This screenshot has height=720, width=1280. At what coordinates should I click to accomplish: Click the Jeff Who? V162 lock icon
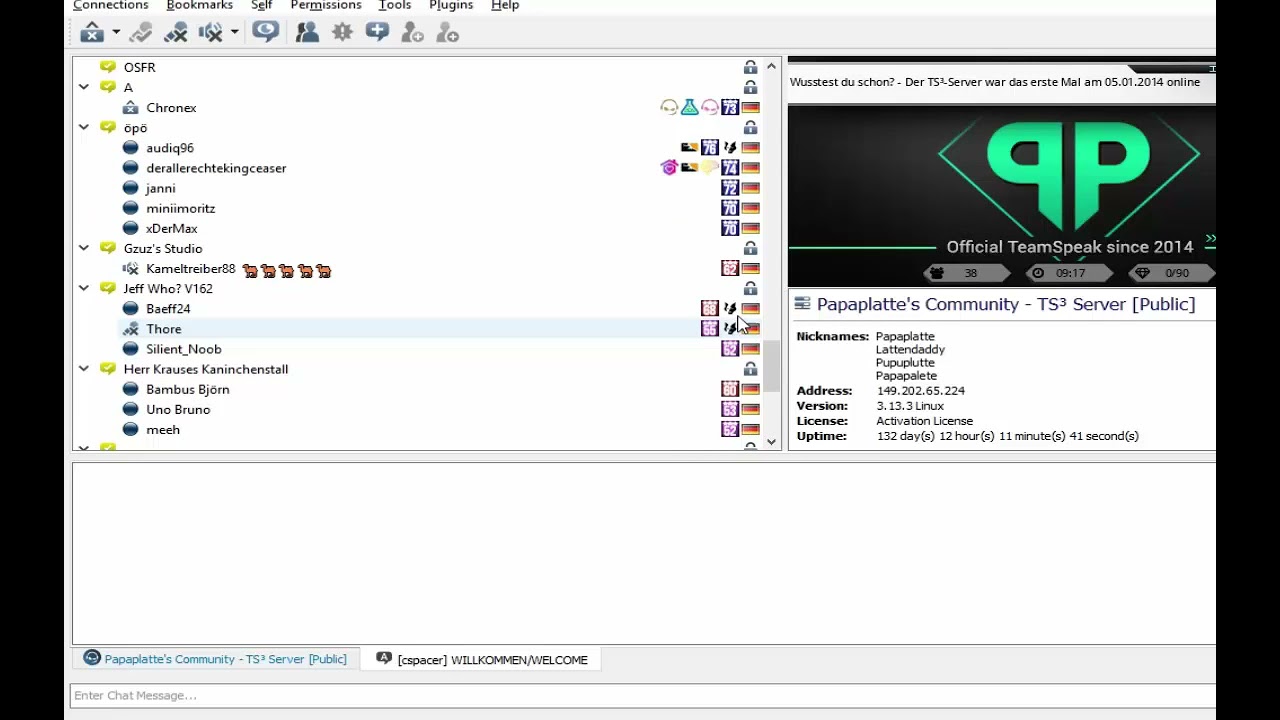pyautogui.click(x=750, y=288)
